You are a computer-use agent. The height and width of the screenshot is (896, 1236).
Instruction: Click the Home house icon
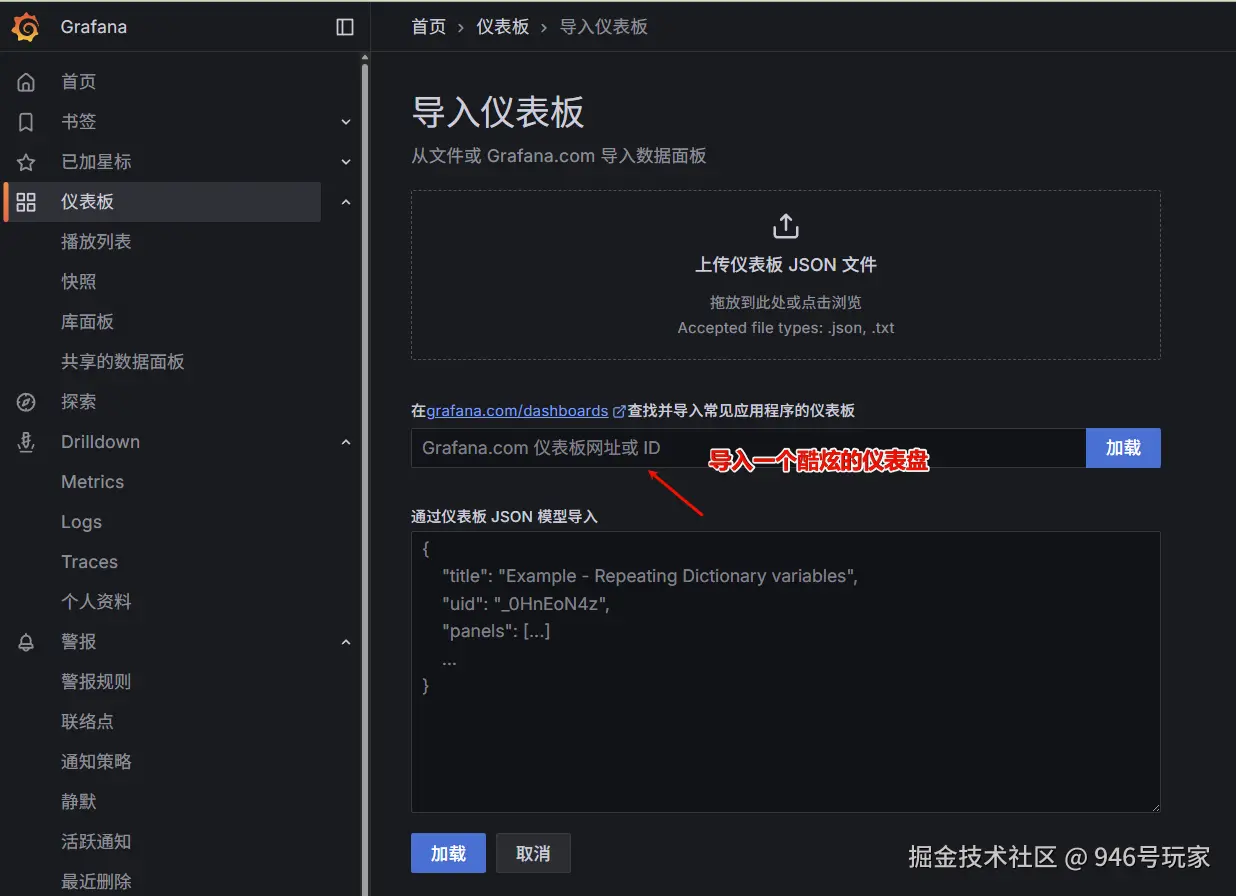coord(26,82)
